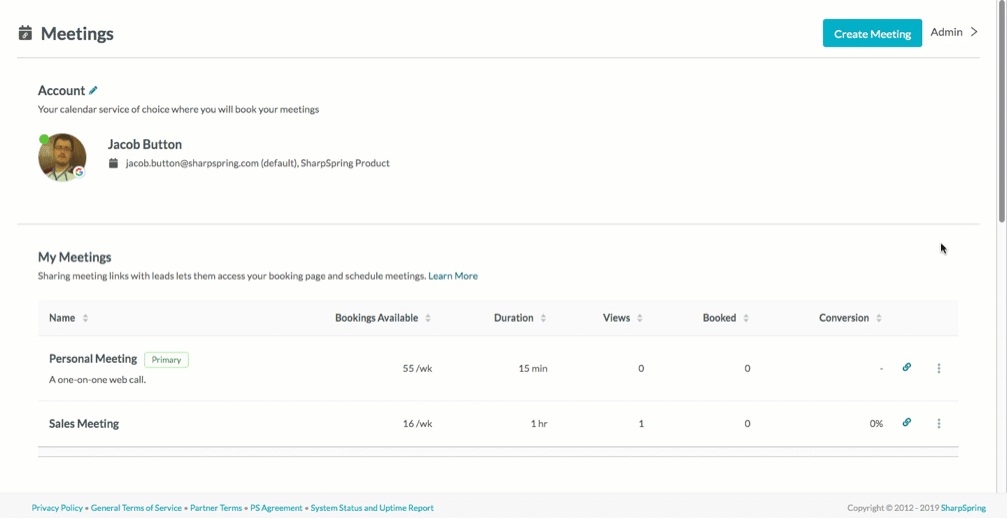Sort by Booked column
Viewport: 1007px width, 518px height.
click(x=746, y=318)
